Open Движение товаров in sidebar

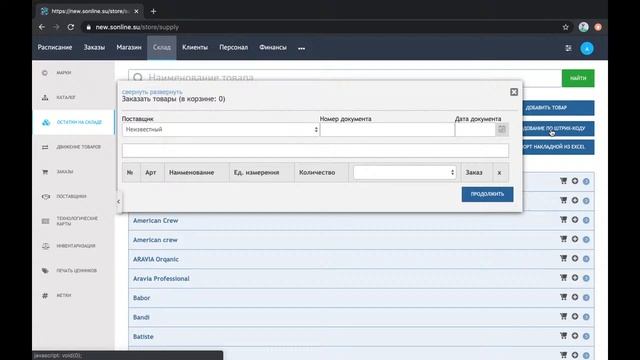78,147
